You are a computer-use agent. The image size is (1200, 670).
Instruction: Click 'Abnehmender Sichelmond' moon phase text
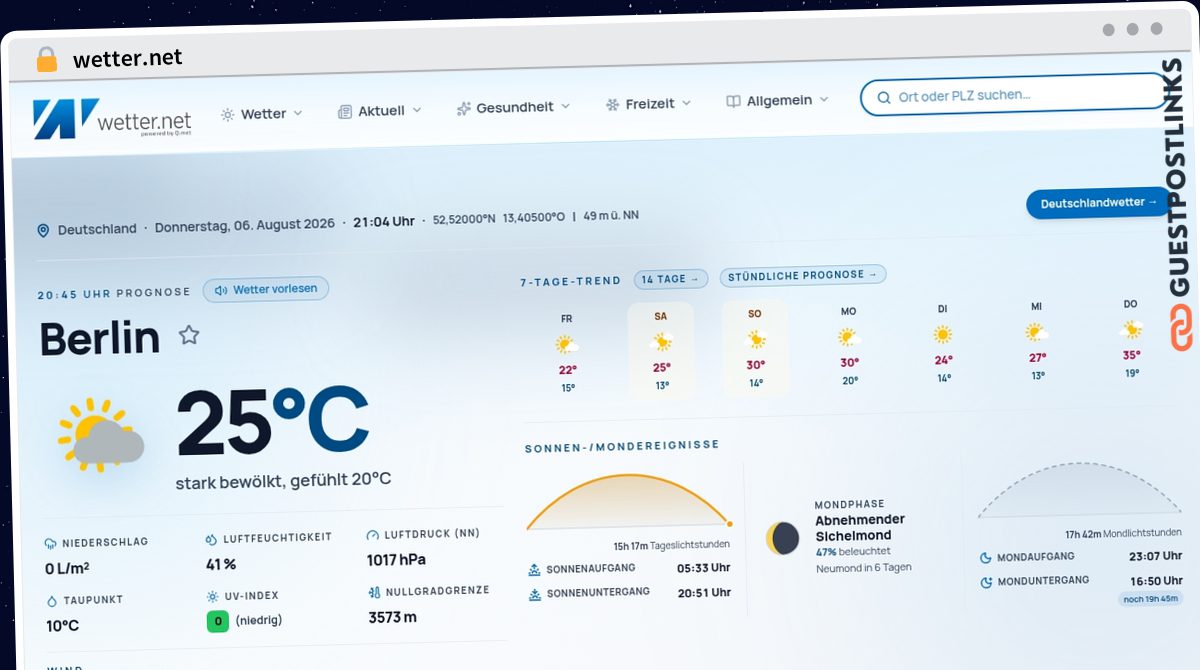[860, 527]
